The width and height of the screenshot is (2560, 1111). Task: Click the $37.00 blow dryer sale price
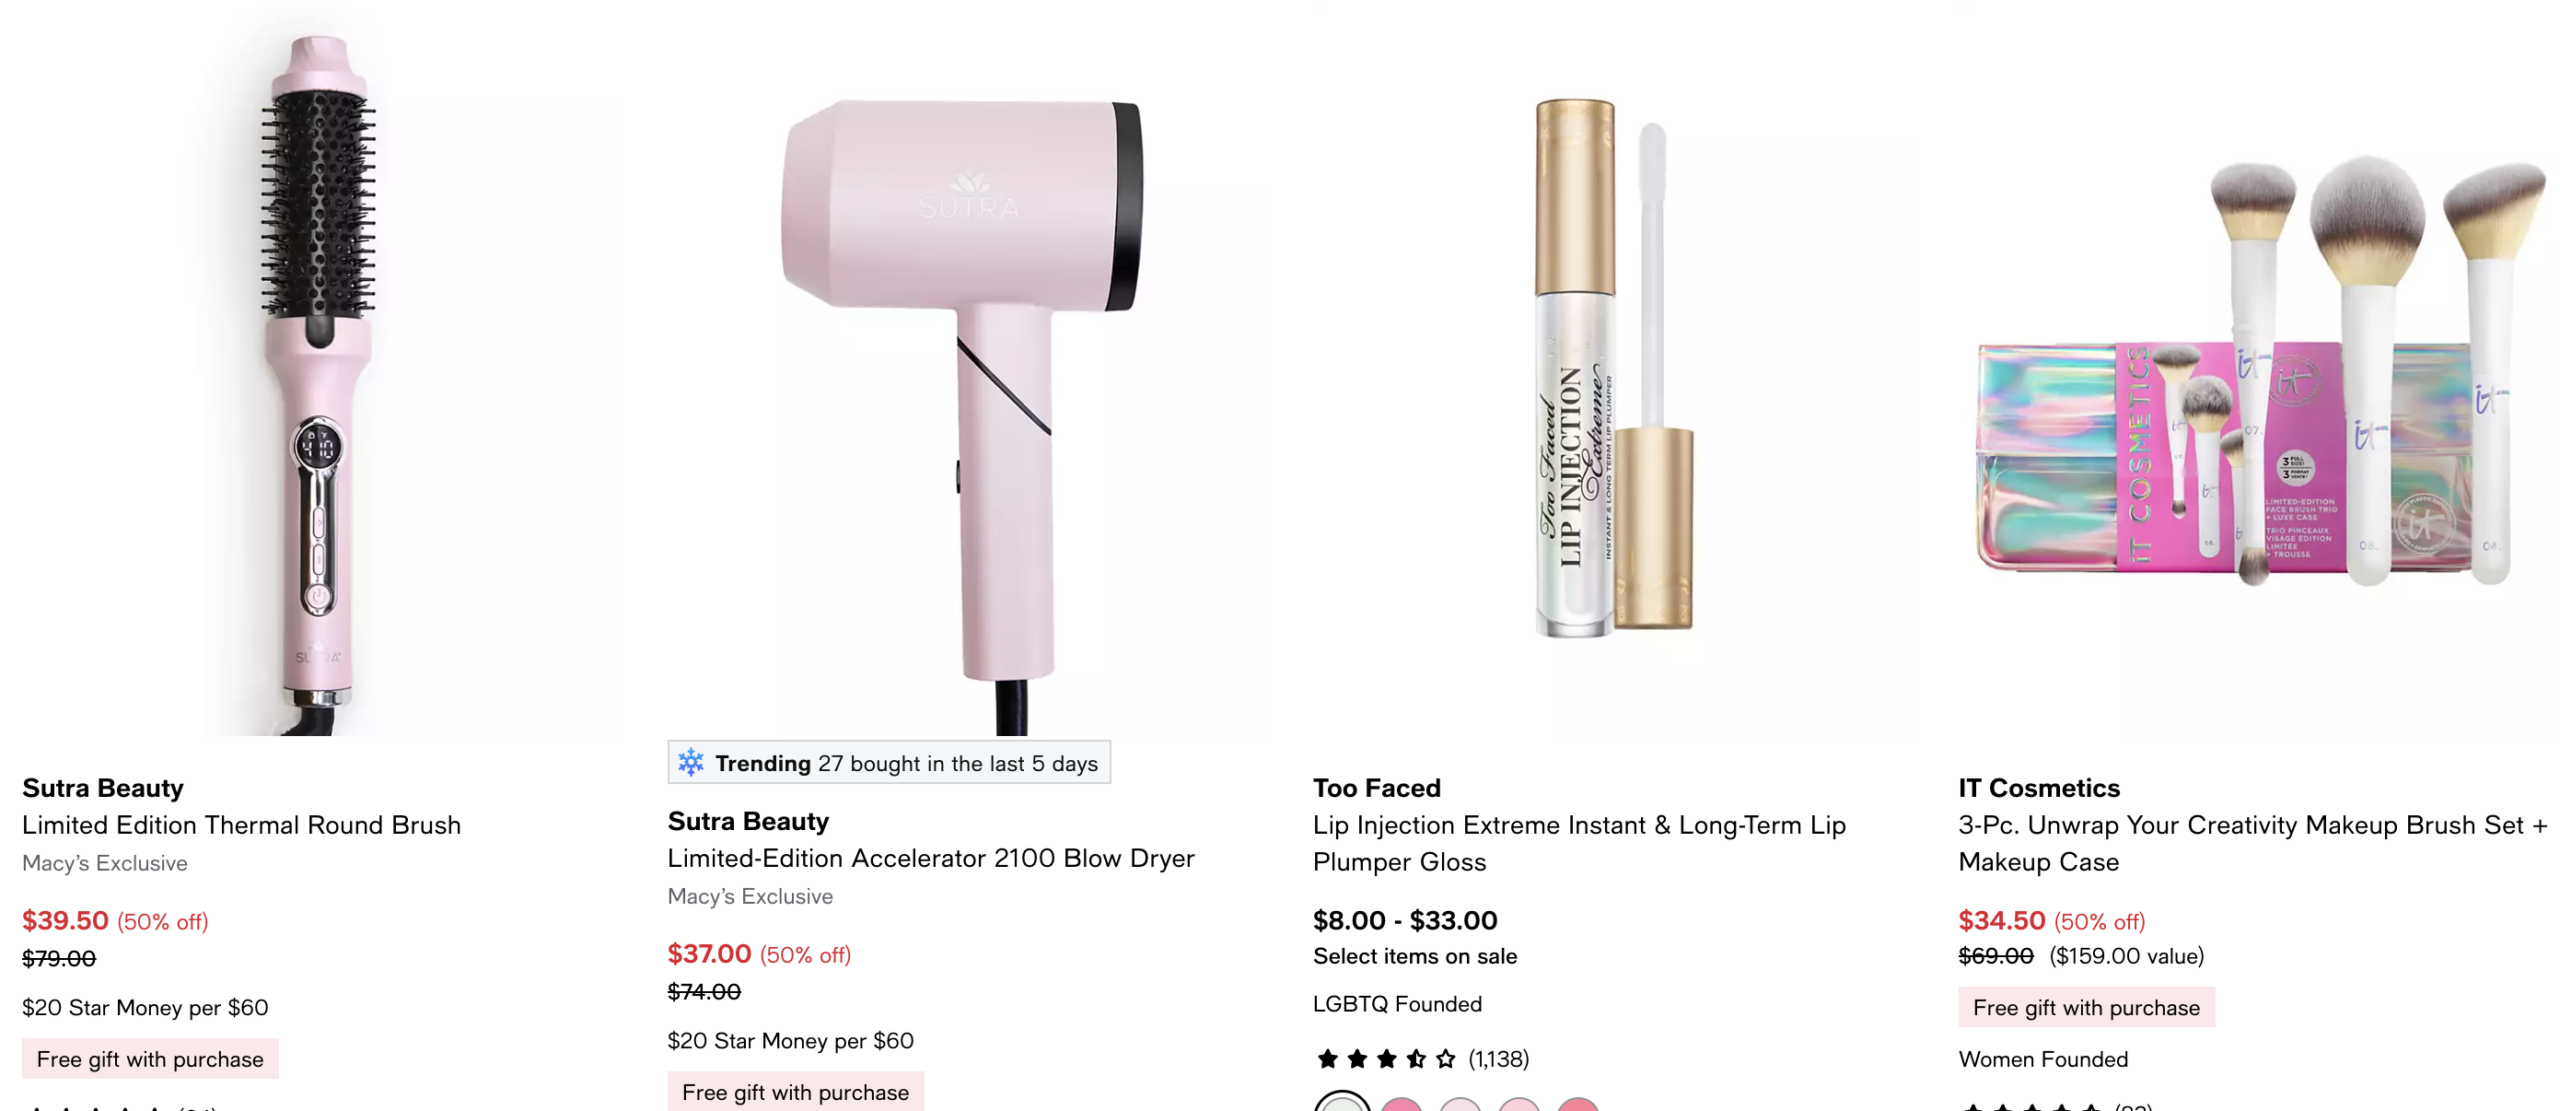tap(708, 954)
